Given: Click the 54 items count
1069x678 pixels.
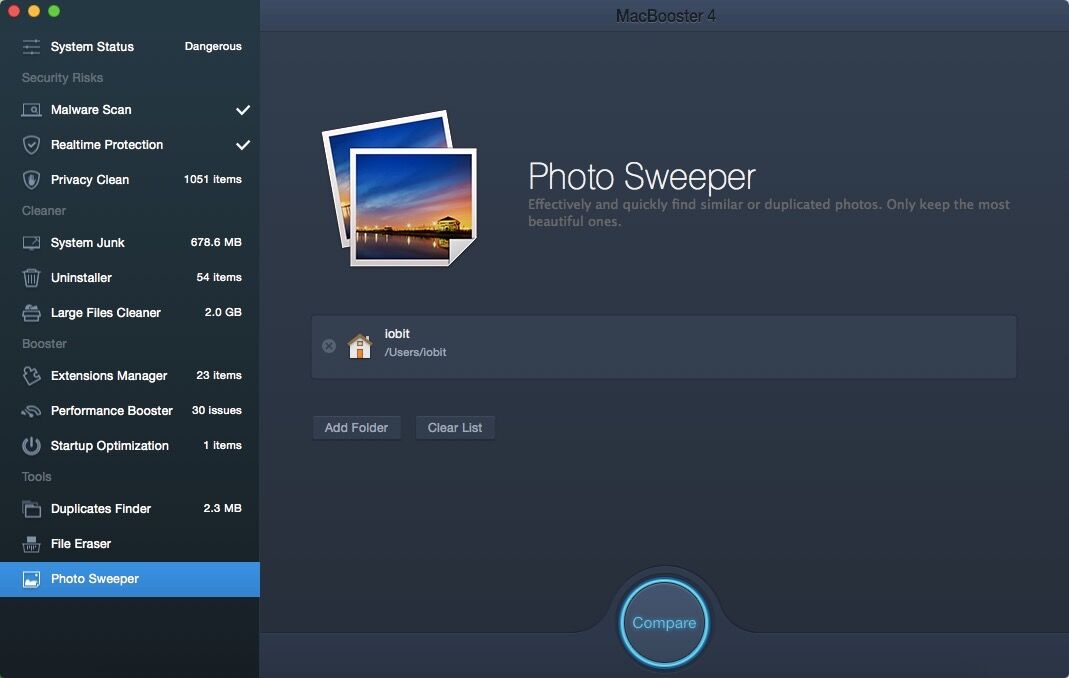Looking at the screenshot, I should [x=219, y=278].
